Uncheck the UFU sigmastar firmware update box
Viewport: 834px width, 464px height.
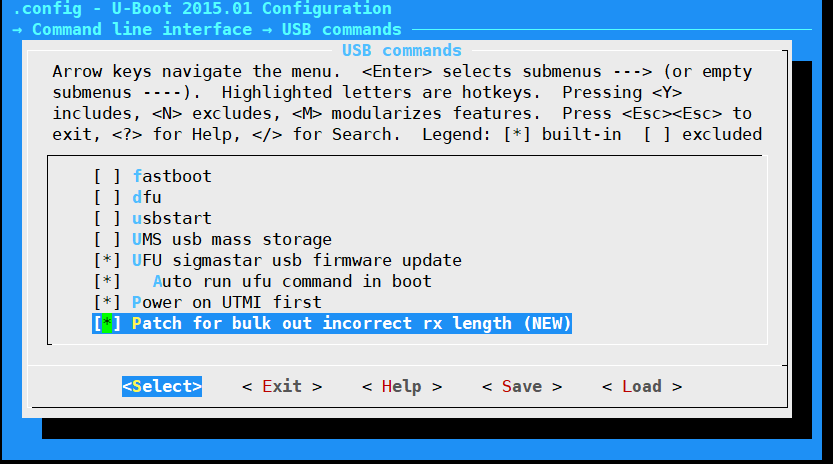pyautogui.click(x=107, y=260)
